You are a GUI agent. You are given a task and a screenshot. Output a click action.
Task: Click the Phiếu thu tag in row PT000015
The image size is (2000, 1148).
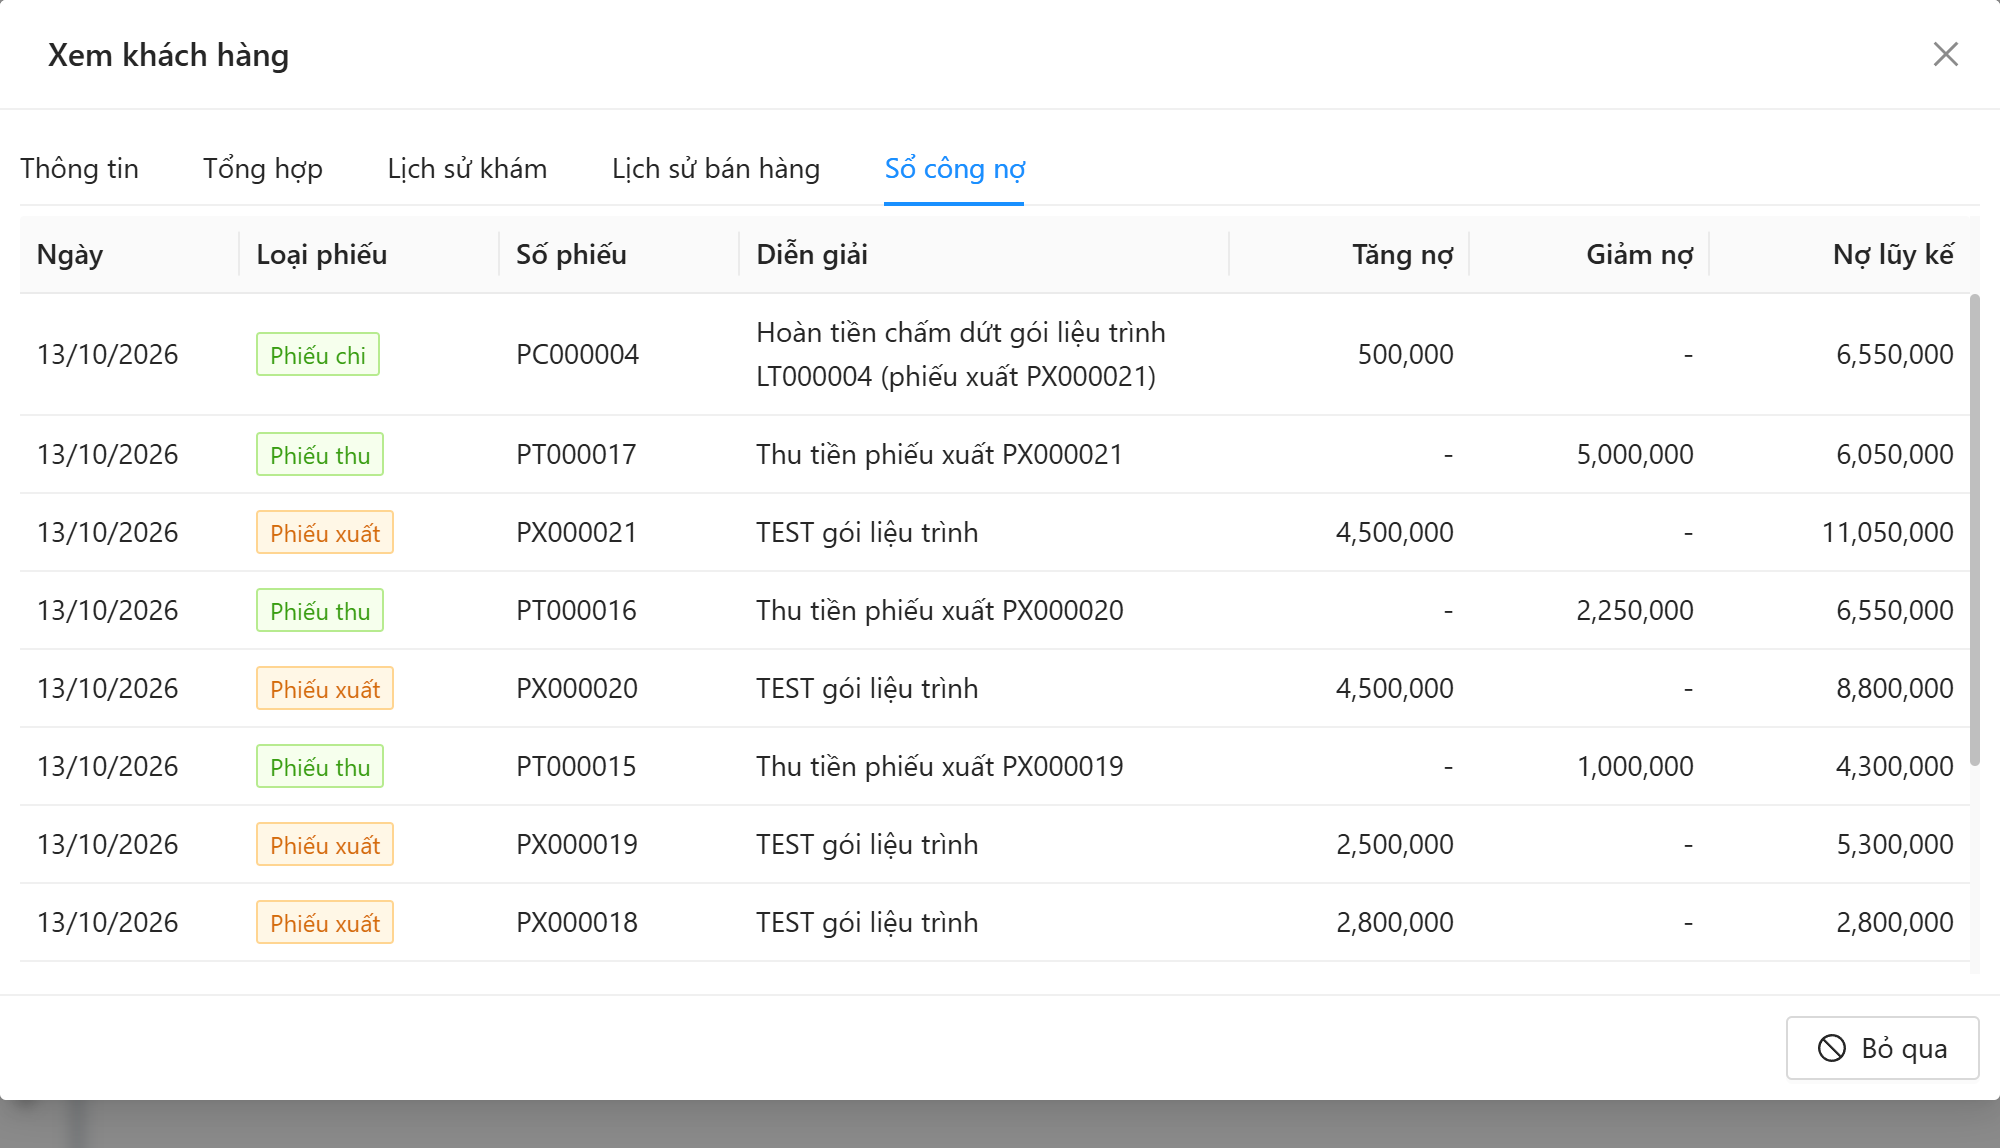pos(320,767)
